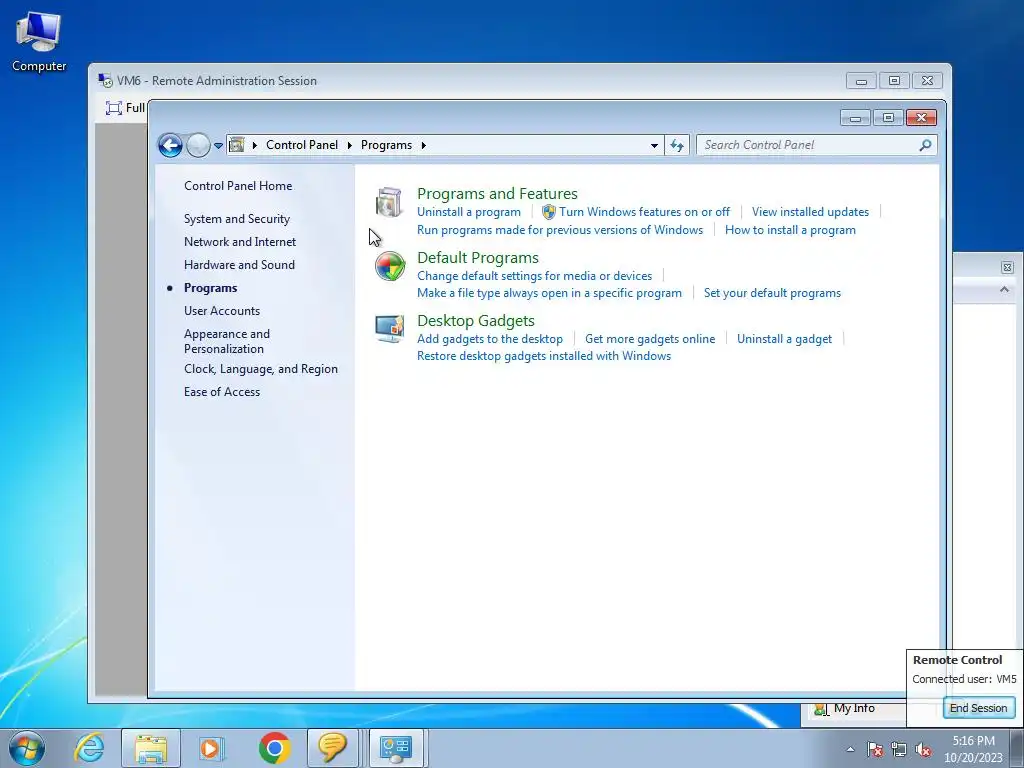Image resolution: width=1024 pixels, height=768 pixels.
Task: Open Desktop Gadgets heading link
Action: pos(475,321)
